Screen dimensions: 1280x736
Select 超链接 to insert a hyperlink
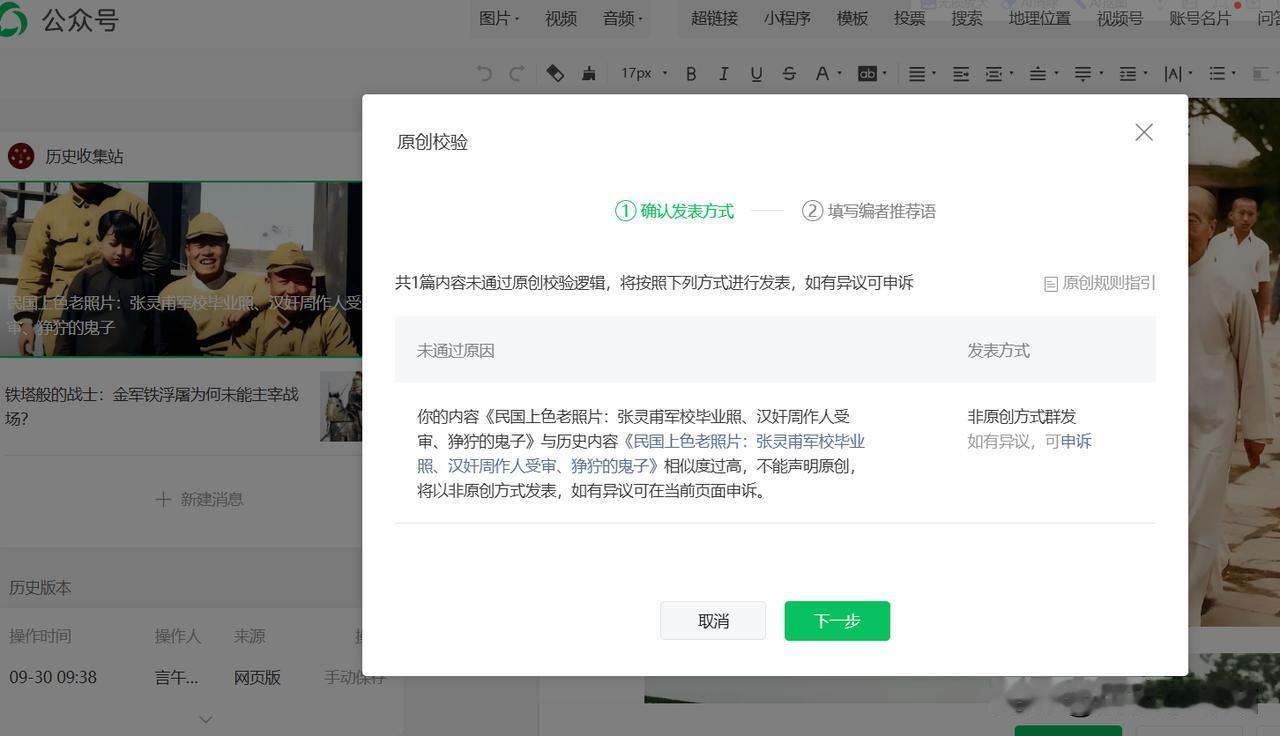click(714, 18)
